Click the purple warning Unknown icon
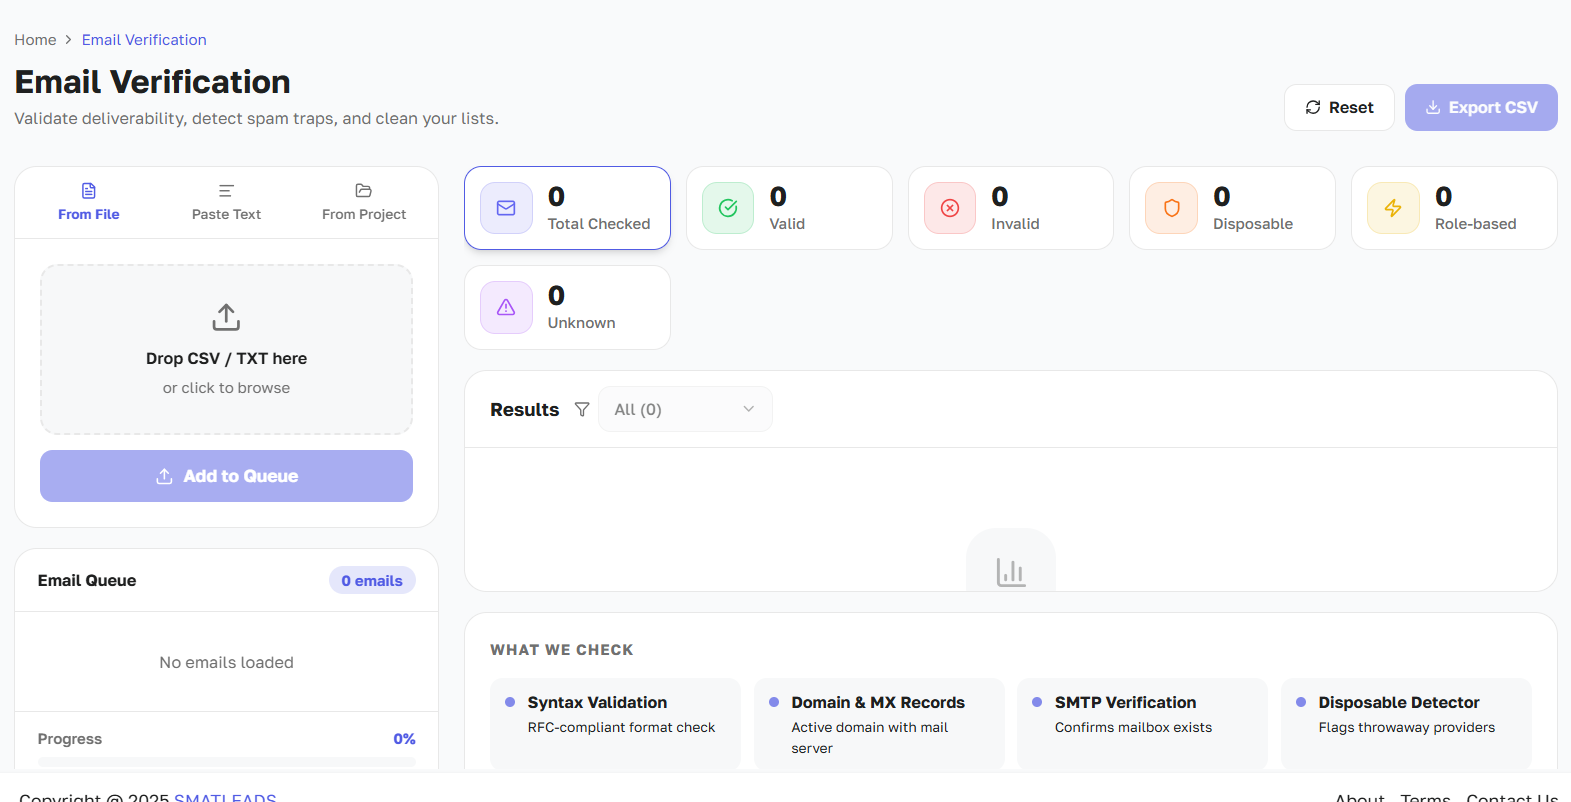The image size is (1571, 802). [x=506, y=307]
